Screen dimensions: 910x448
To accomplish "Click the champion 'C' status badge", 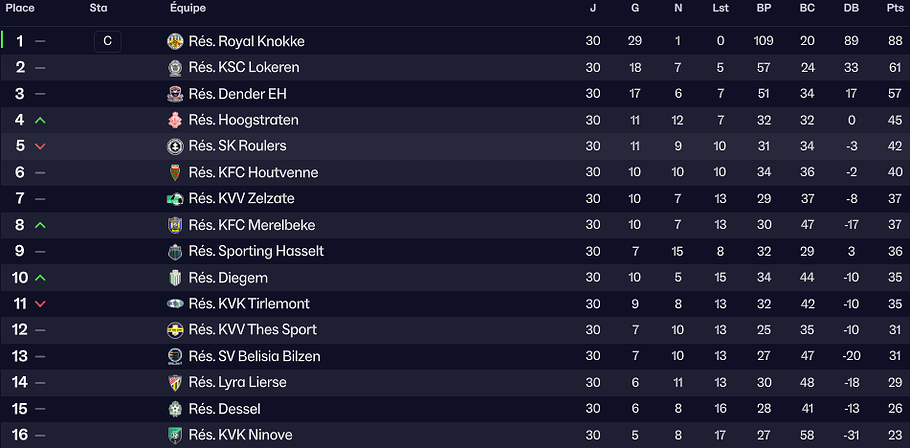I will point(107,42).
